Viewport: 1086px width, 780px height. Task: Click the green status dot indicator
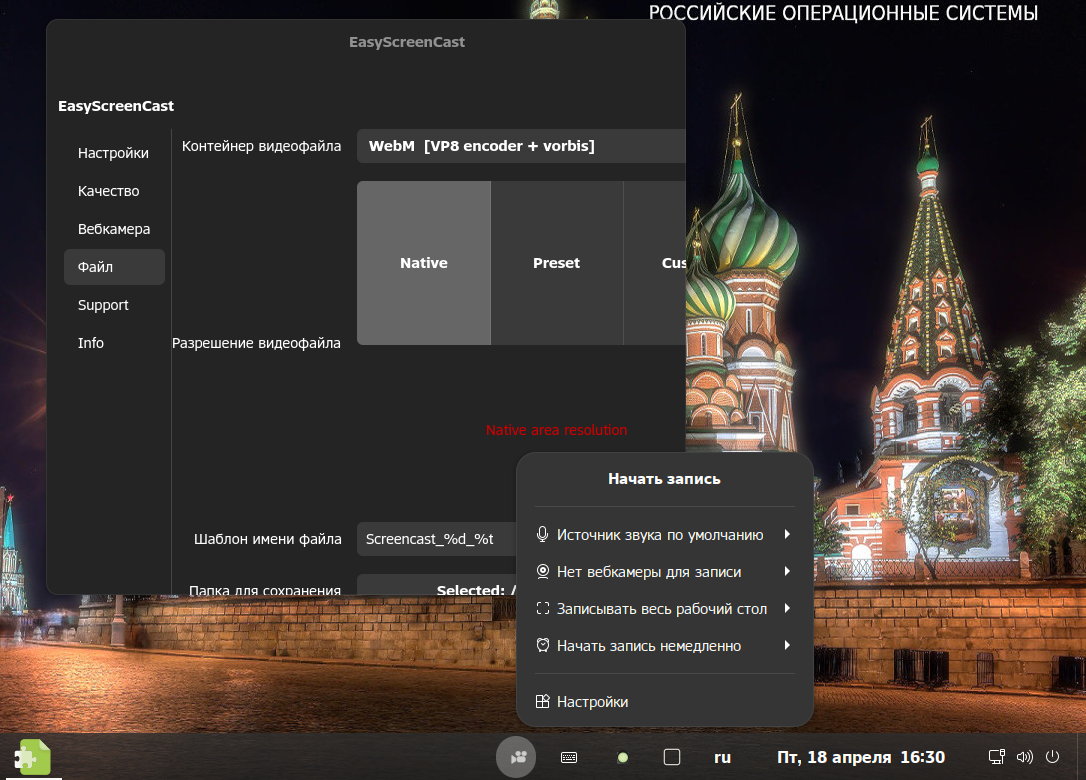coord(622,757)
